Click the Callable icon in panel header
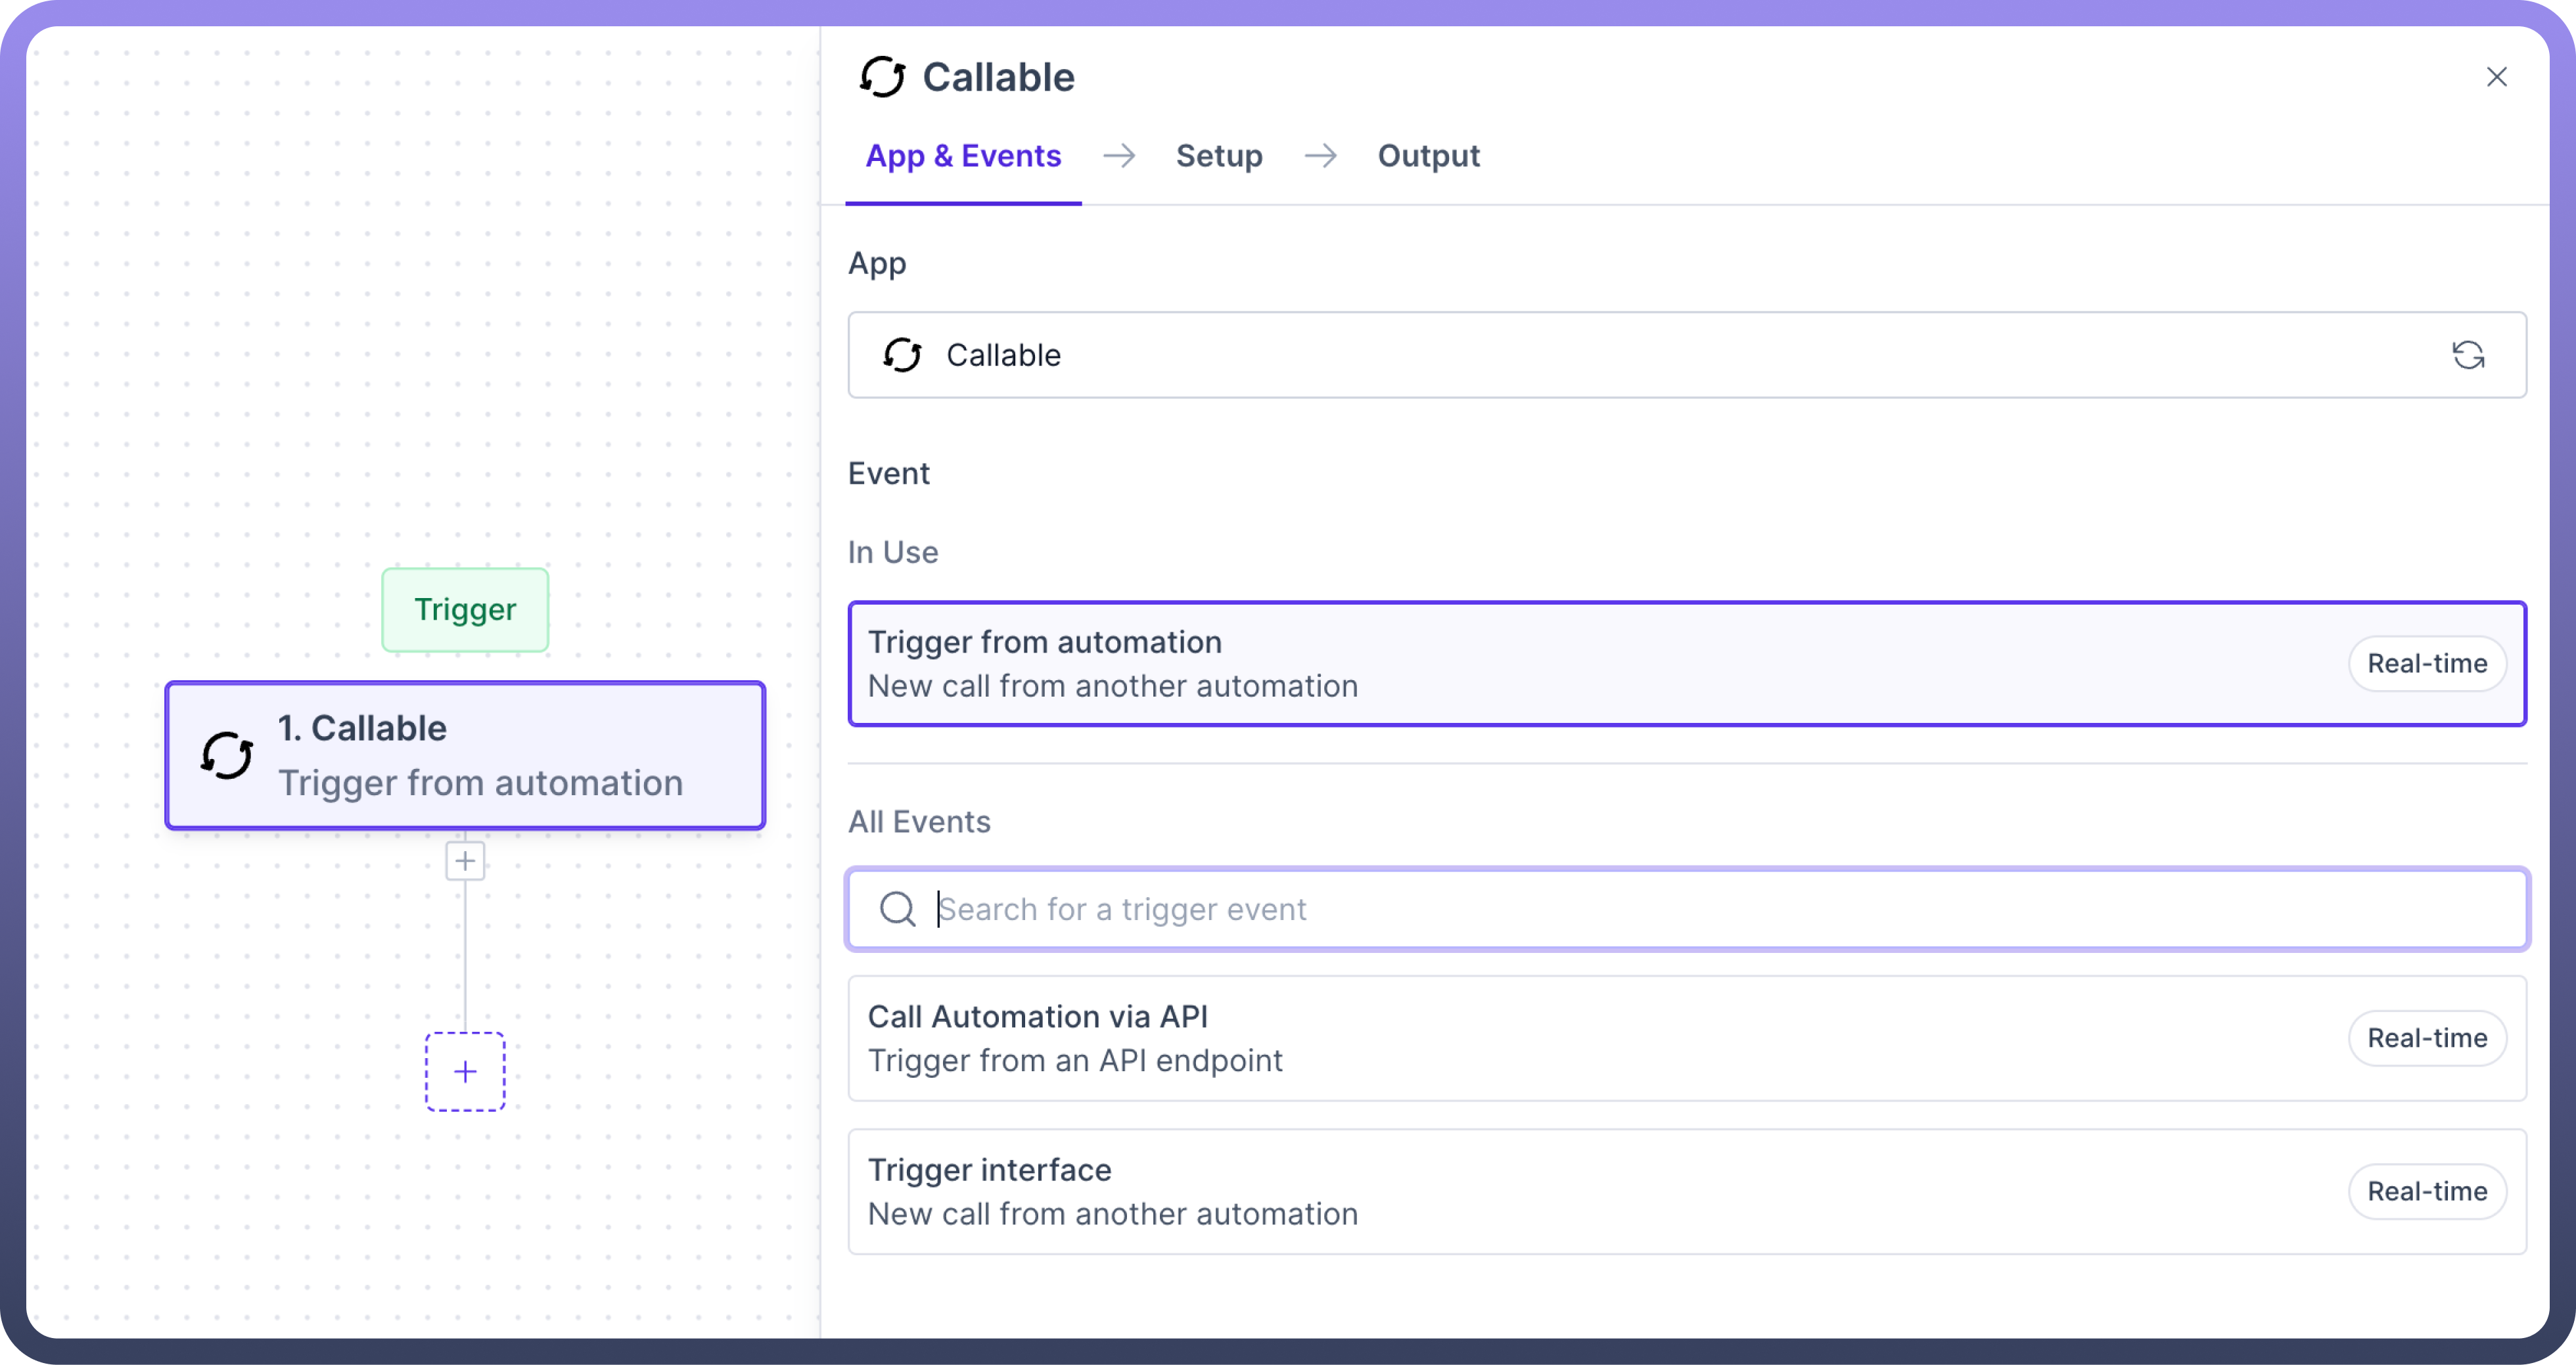Viewport: 2576px width, 1365px height. pyautogui.click(x=882, y=77)
